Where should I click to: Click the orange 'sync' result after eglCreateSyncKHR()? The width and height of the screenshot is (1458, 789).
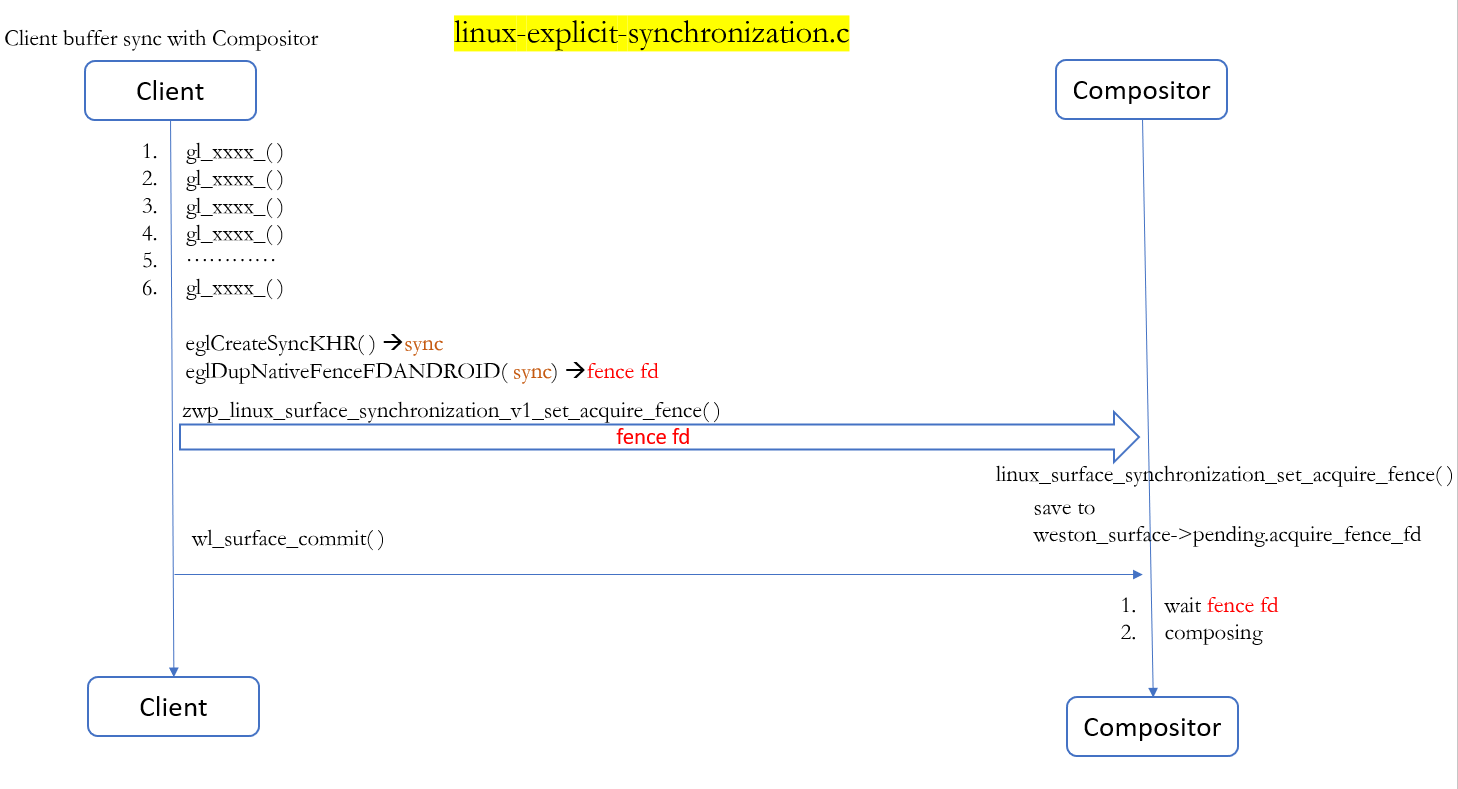point(423,344)
